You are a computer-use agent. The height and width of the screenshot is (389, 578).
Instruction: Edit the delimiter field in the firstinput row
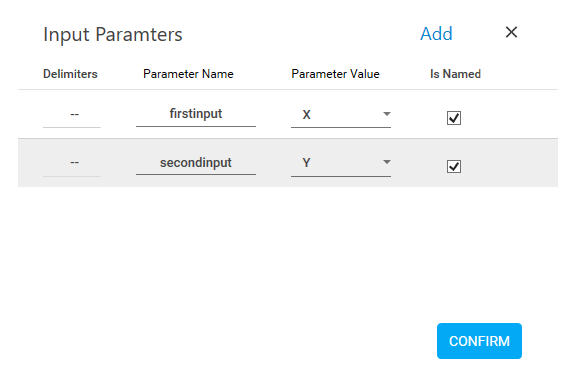pos(72,115)
